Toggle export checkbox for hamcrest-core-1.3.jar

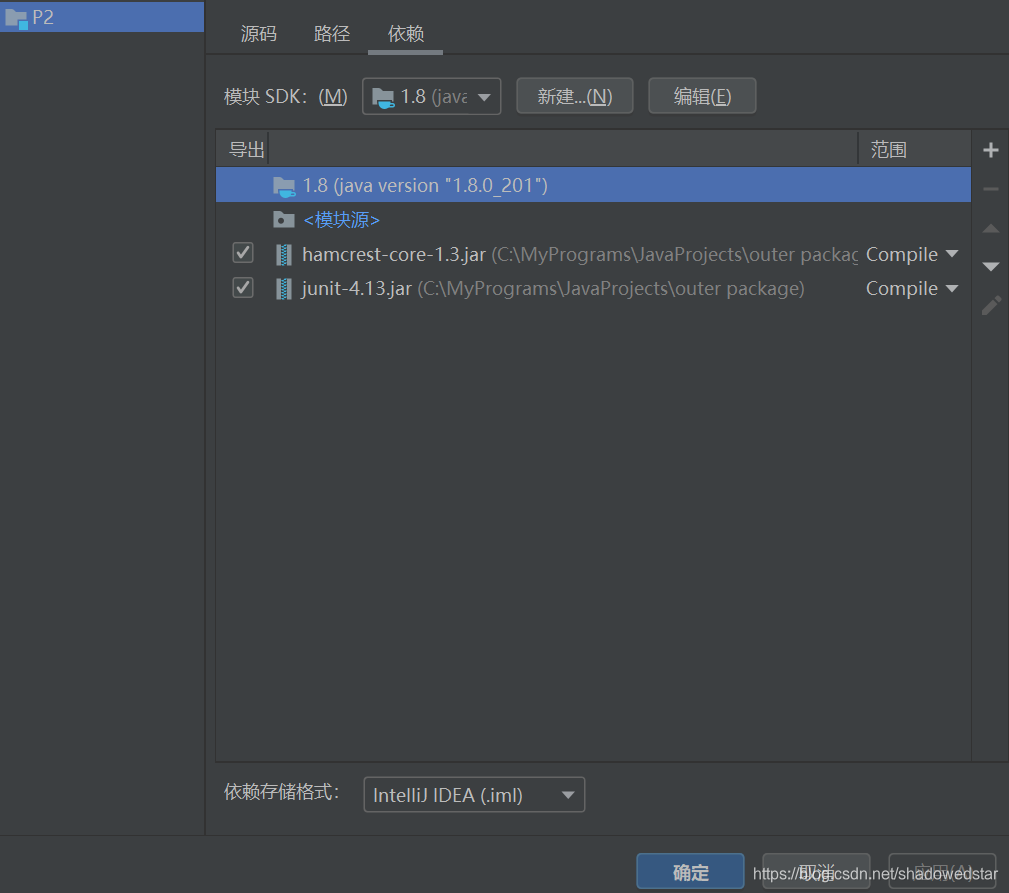(x=243, y=253)
